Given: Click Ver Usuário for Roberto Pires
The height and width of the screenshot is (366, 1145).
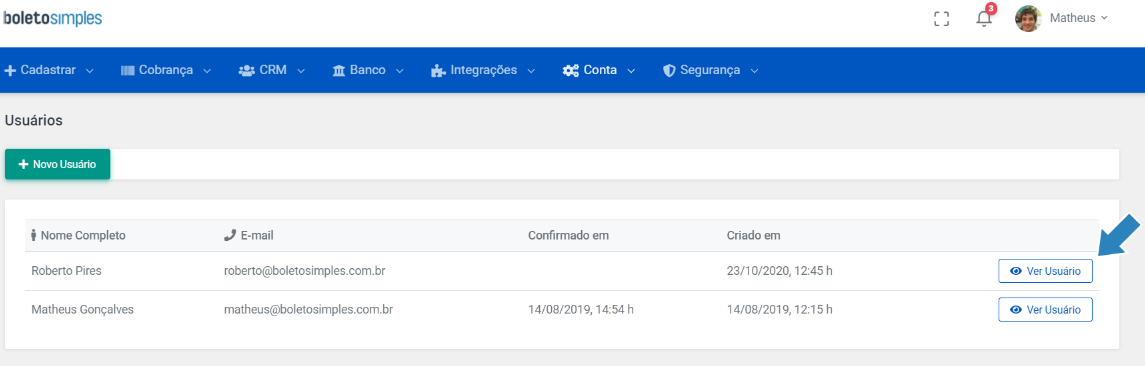Looking at the screenshot, I should 1045,270.
